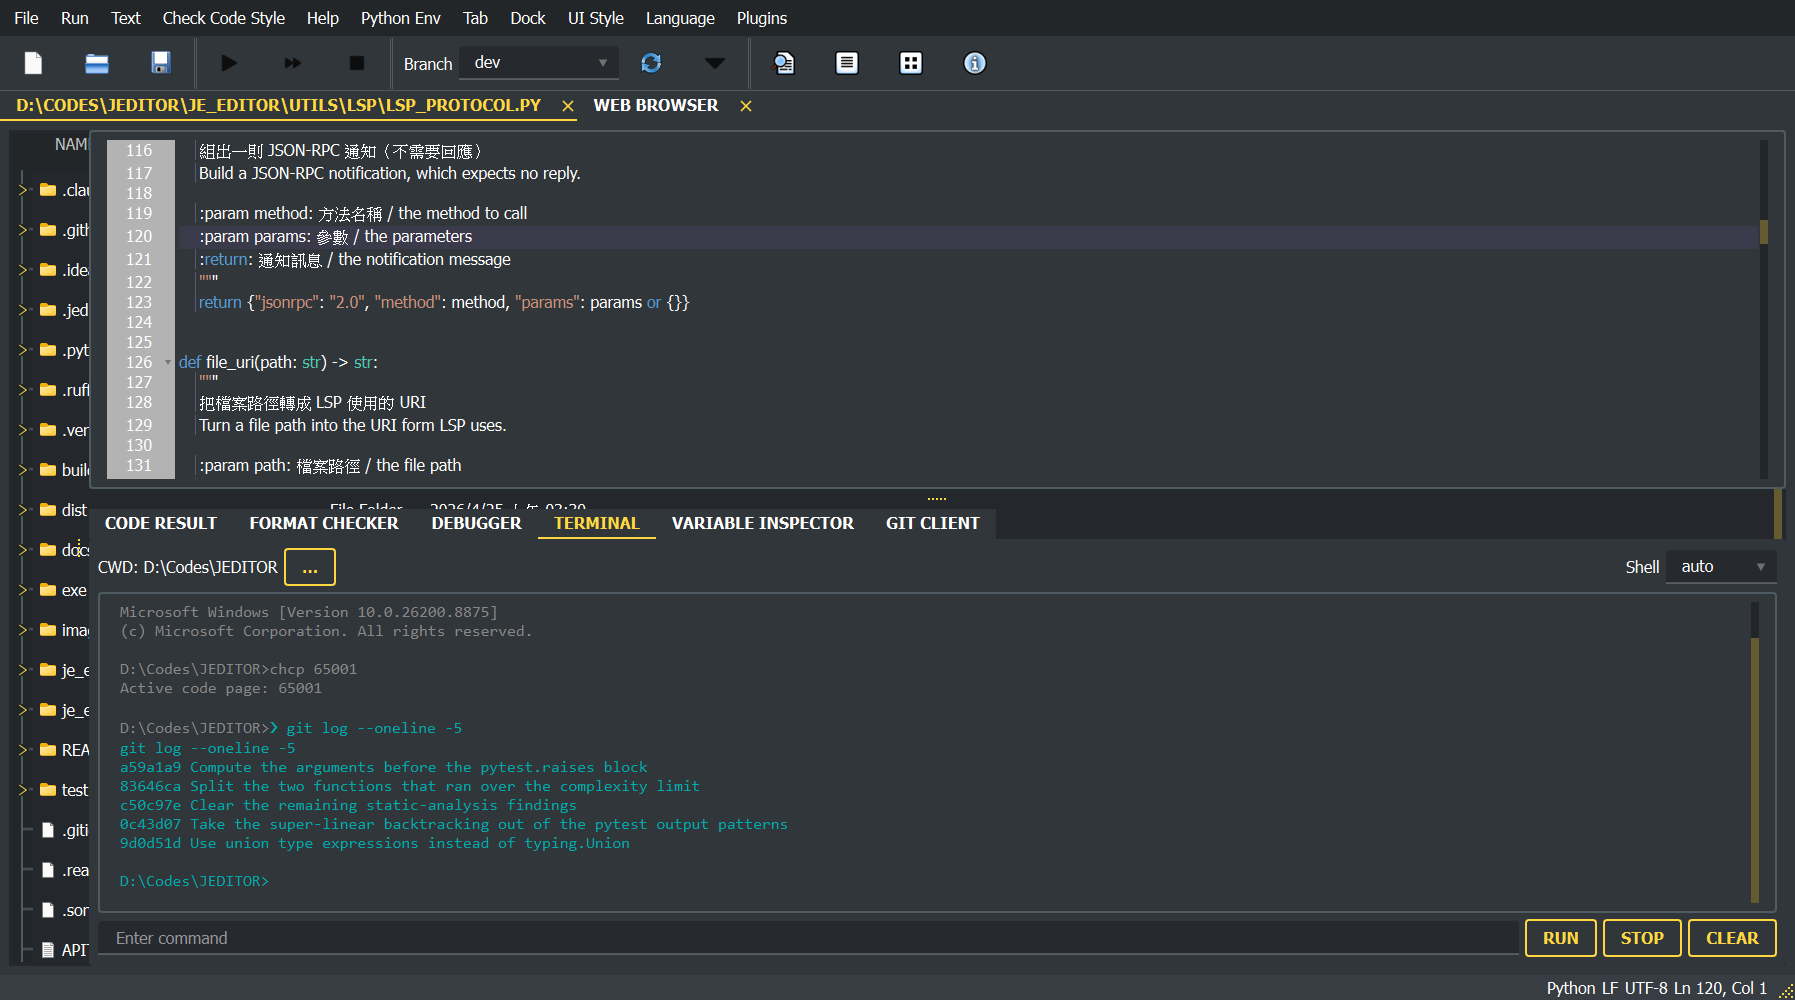Click the fast-forward run icon in the toolbar
This screenshot has height=1000, width=1795.
click(293, 63)
